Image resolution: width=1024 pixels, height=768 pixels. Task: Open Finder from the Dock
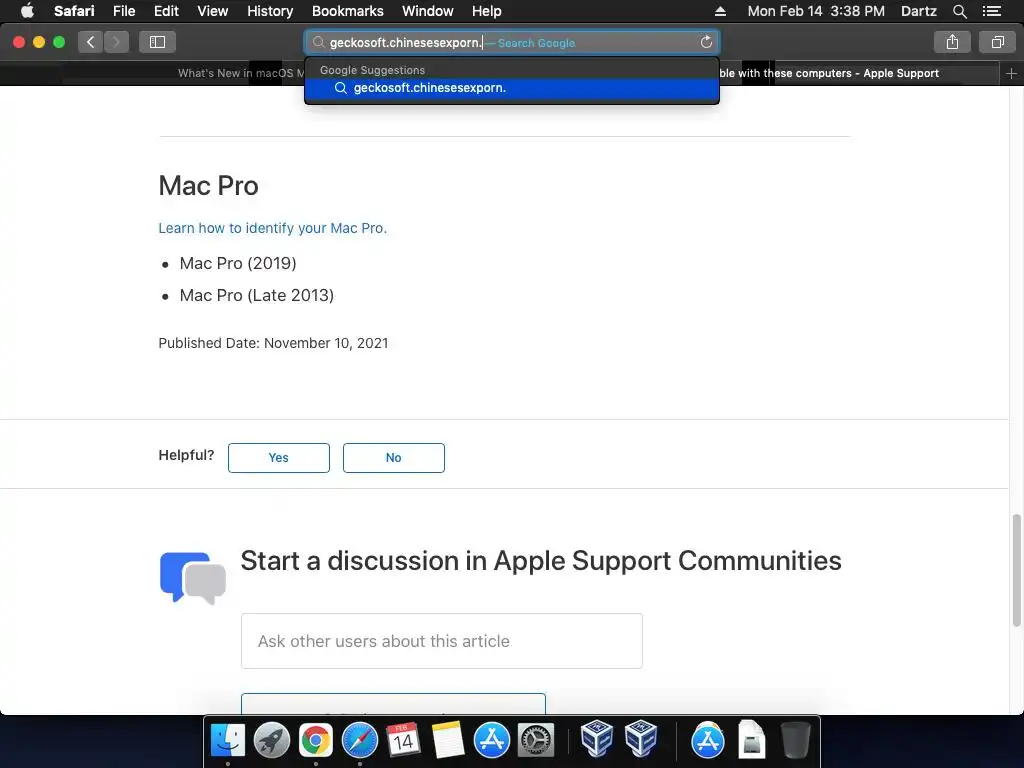click(228, 741)
